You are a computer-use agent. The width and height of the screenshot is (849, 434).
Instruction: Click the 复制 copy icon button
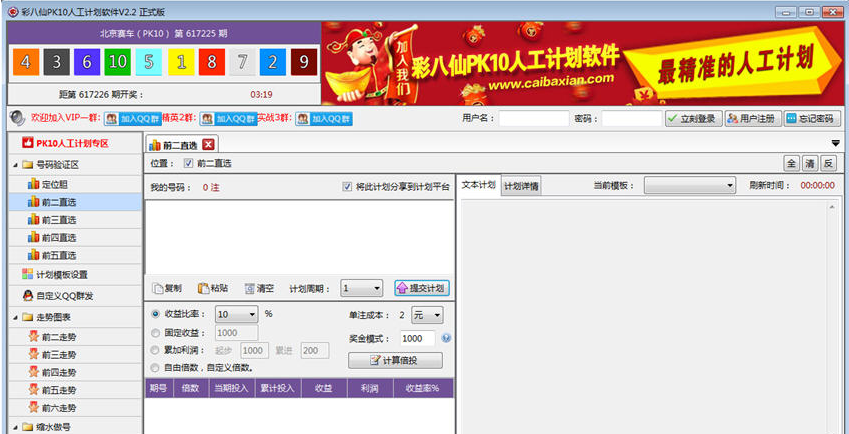pos(167,288)
